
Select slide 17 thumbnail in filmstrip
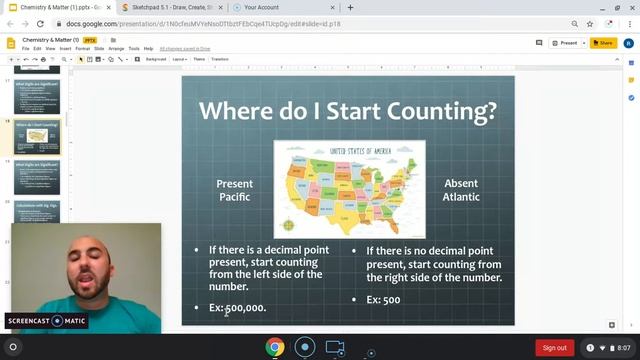(37, 97)
